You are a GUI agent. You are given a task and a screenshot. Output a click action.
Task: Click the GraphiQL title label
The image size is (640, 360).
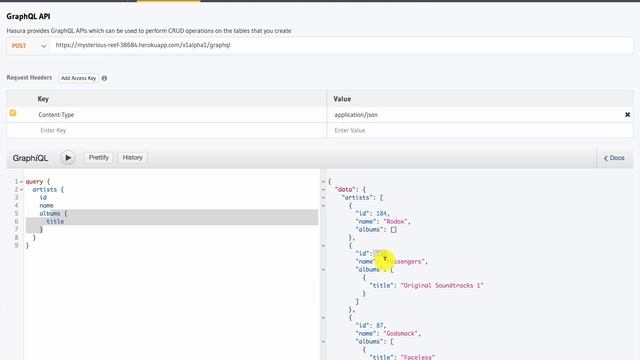(30, 158)
